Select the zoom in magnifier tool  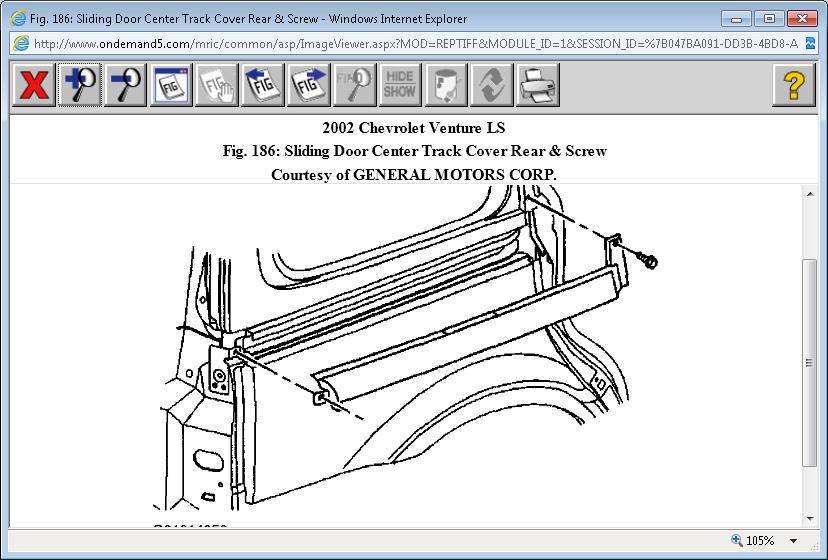coord(80,85)
